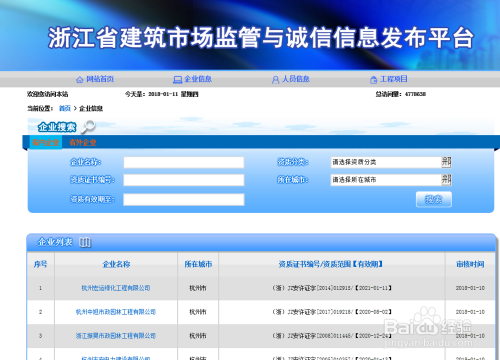The height and width of the screenshot is (360, 500).
Task: Open the 首页 breadcrumb link
Action: pos(65,108)
